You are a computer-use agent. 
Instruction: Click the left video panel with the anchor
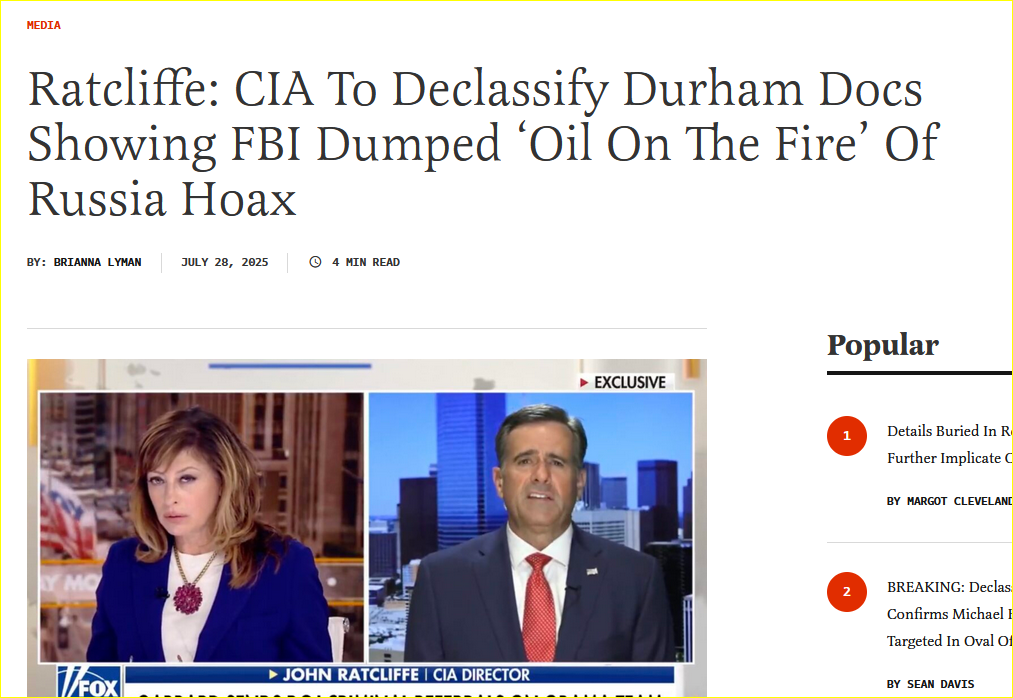click(202, 527)
